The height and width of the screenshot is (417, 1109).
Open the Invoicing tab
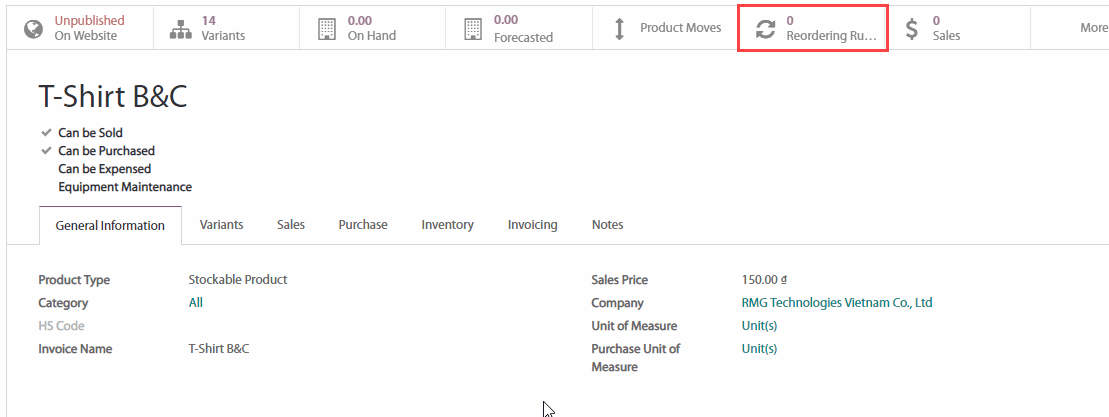532,225
